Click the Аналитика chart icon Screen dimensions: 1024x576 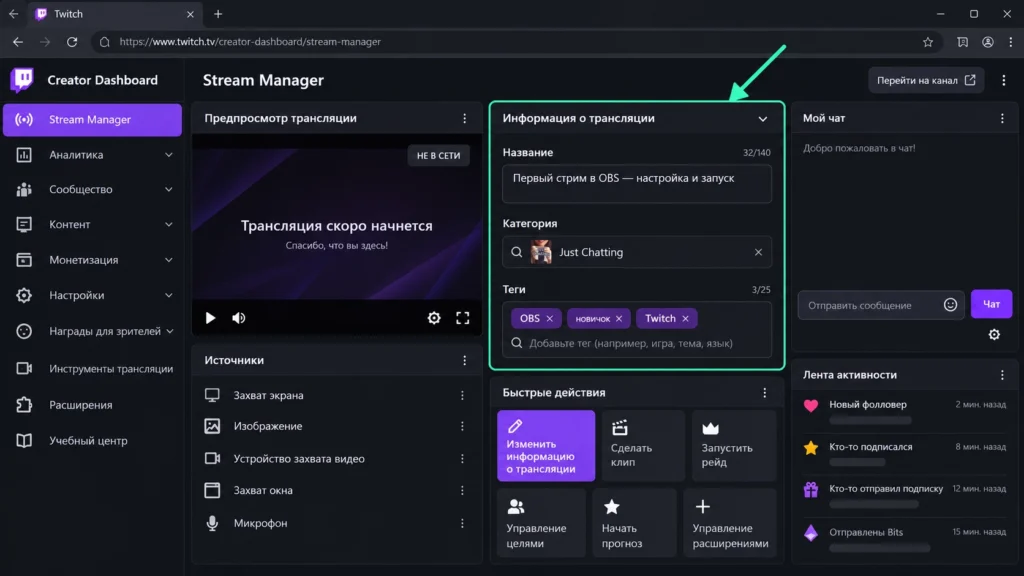[24, 155]
